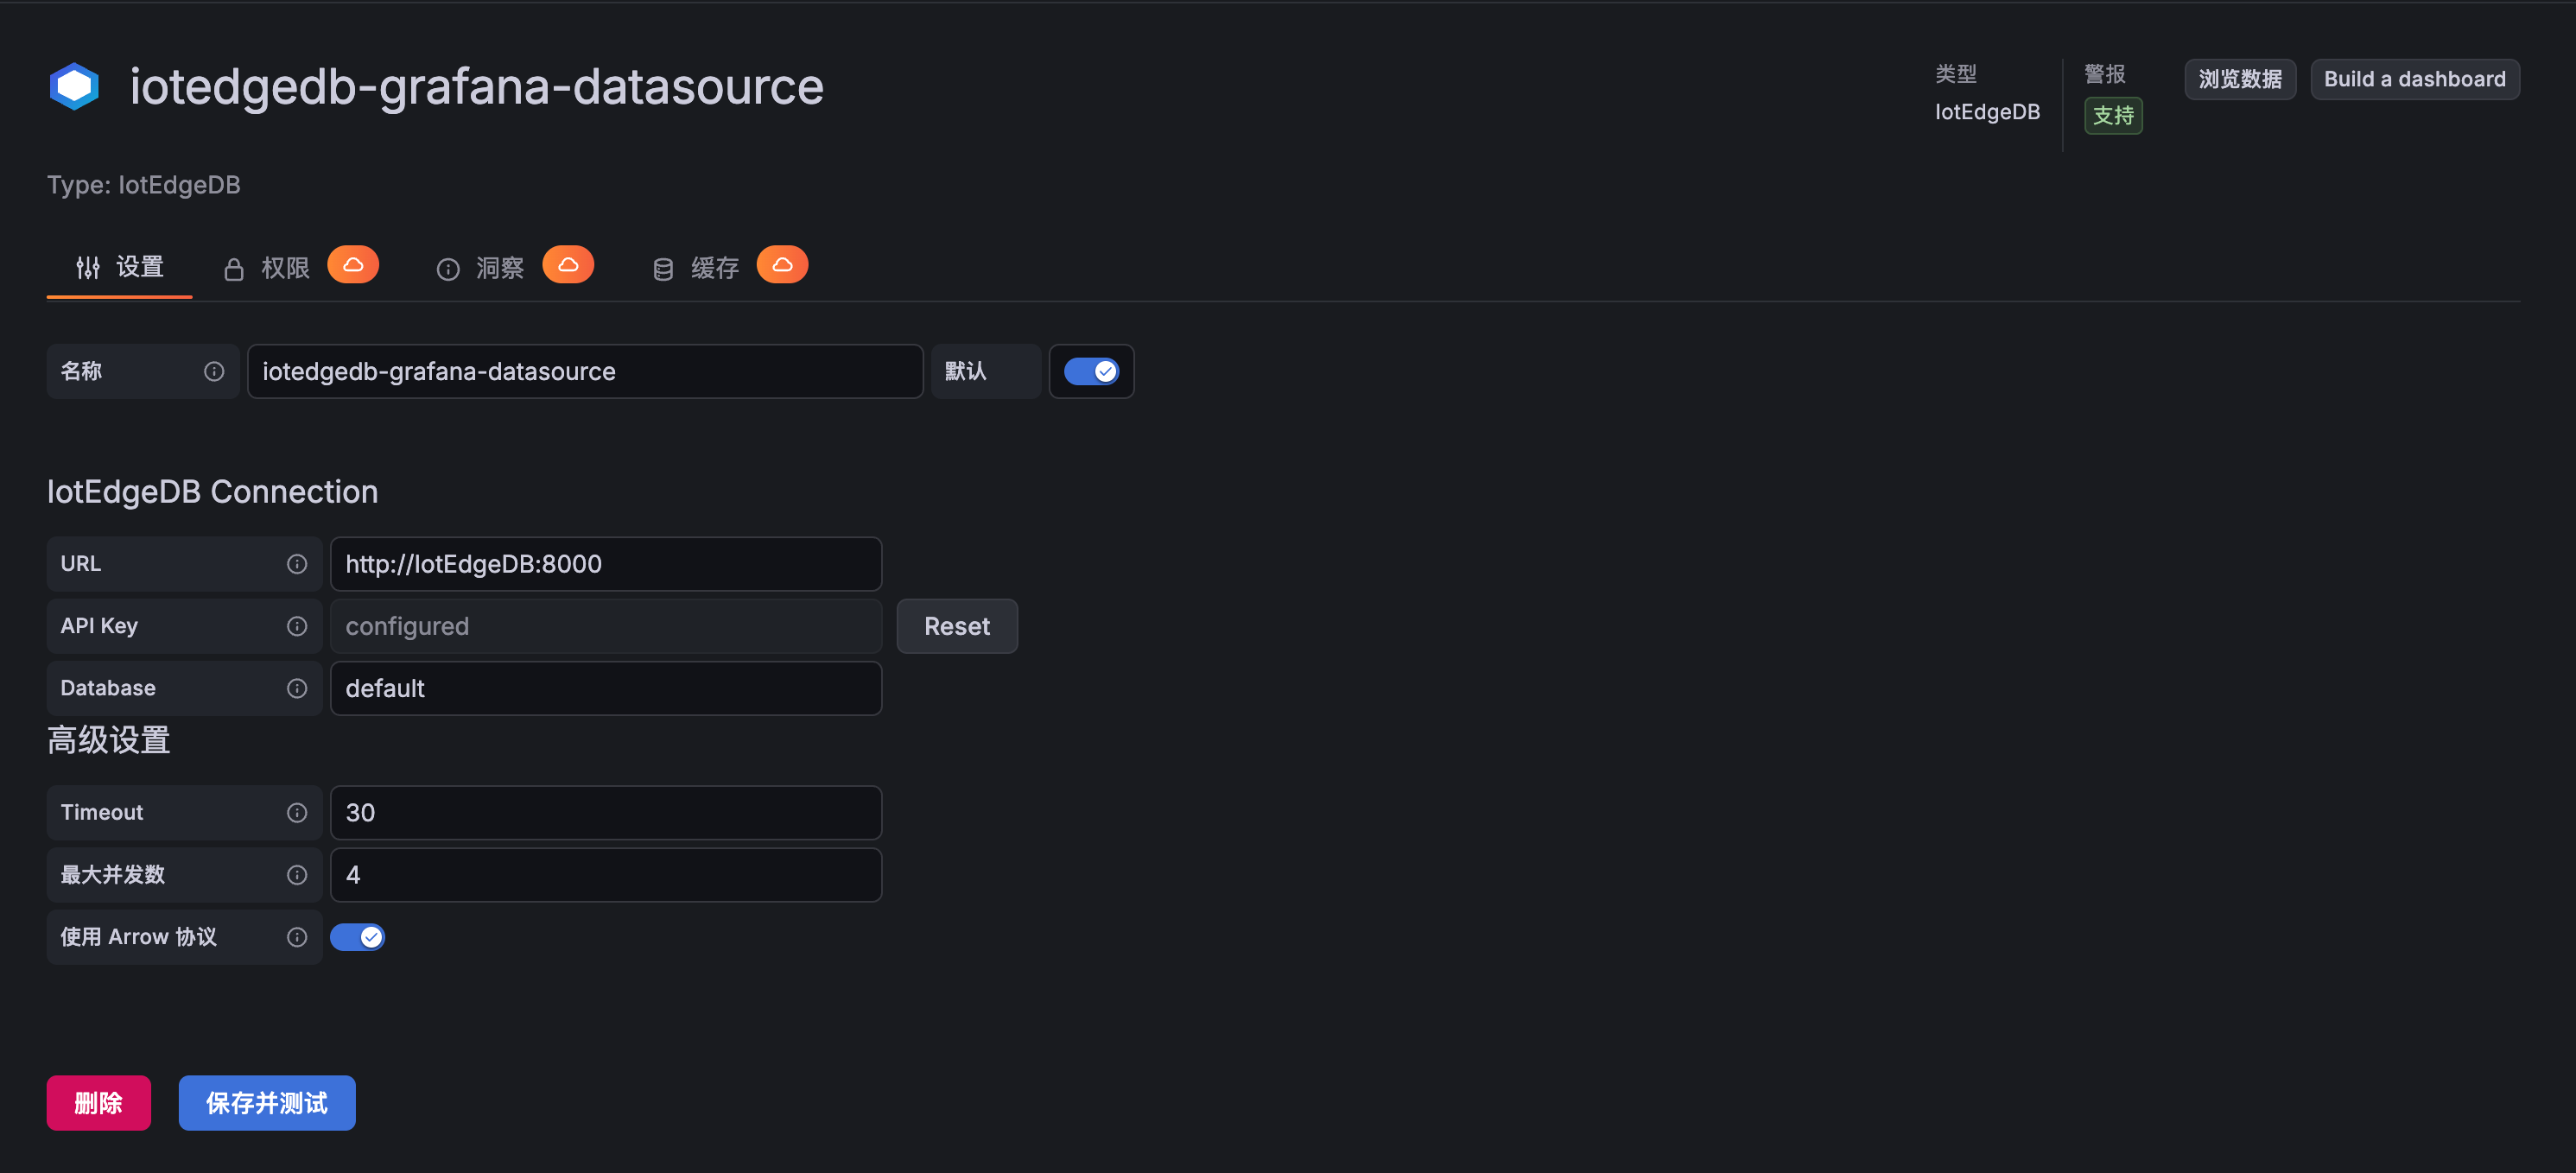Click the orange cloud badge beside 权限
The width and height of the screenshot is (2576, 1173).
(353, 265)
